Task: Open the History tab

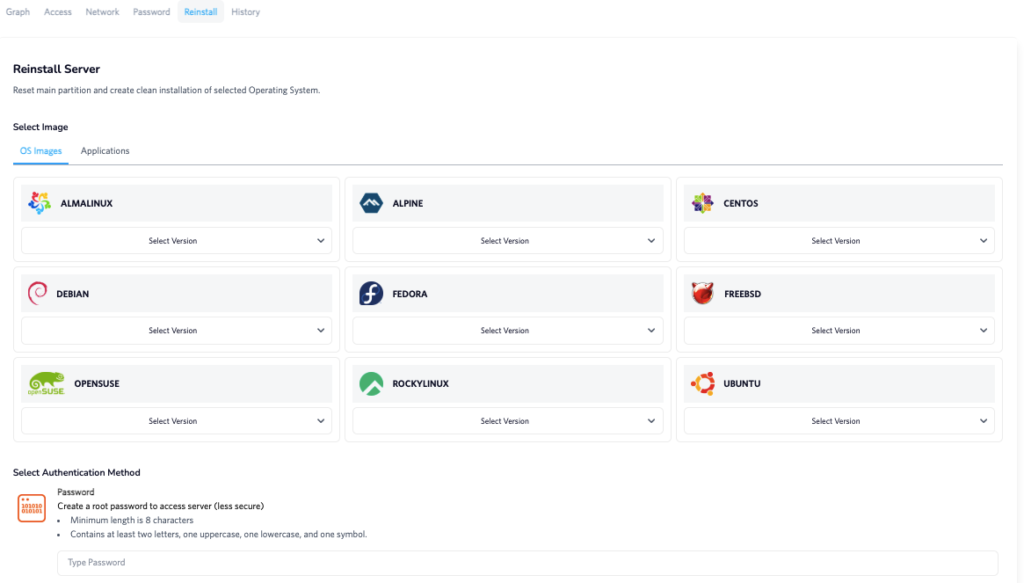Action: [245, 11]
